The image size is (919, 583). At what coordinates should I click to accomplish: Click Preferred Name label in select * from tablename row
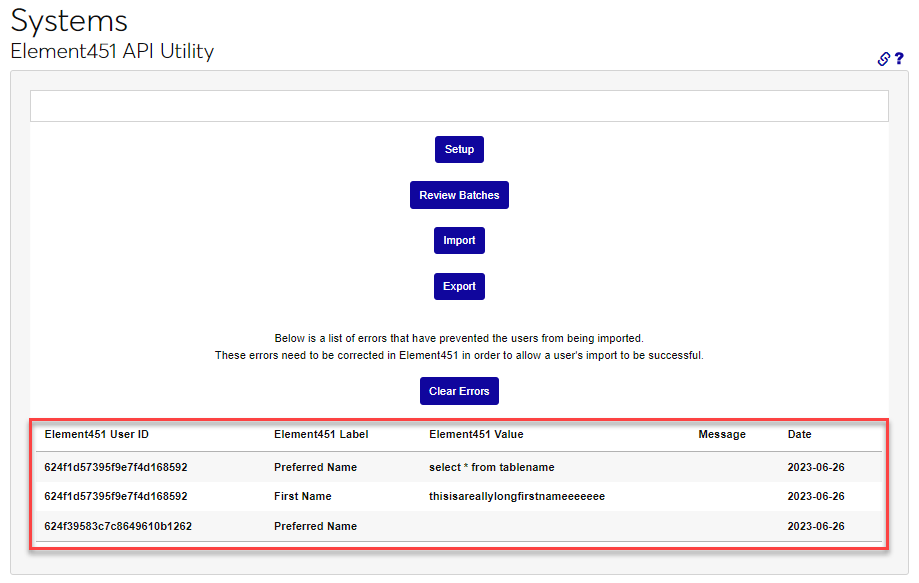coord(315,467)
